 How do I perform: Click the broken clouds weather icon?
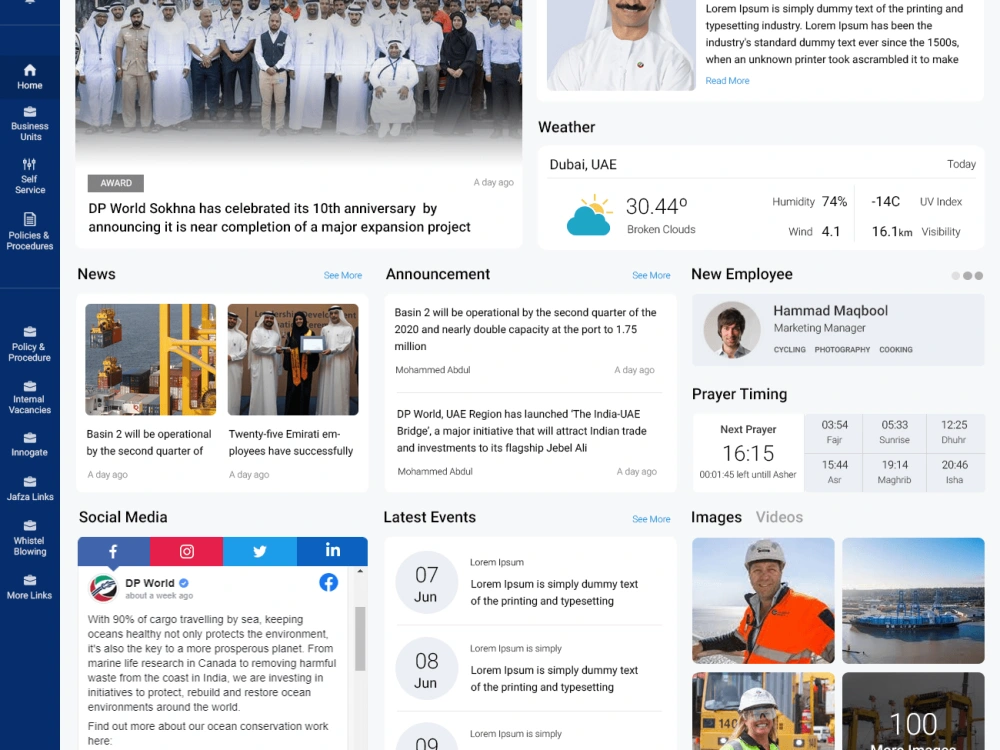pyautogui.click(x=589, y=216)
